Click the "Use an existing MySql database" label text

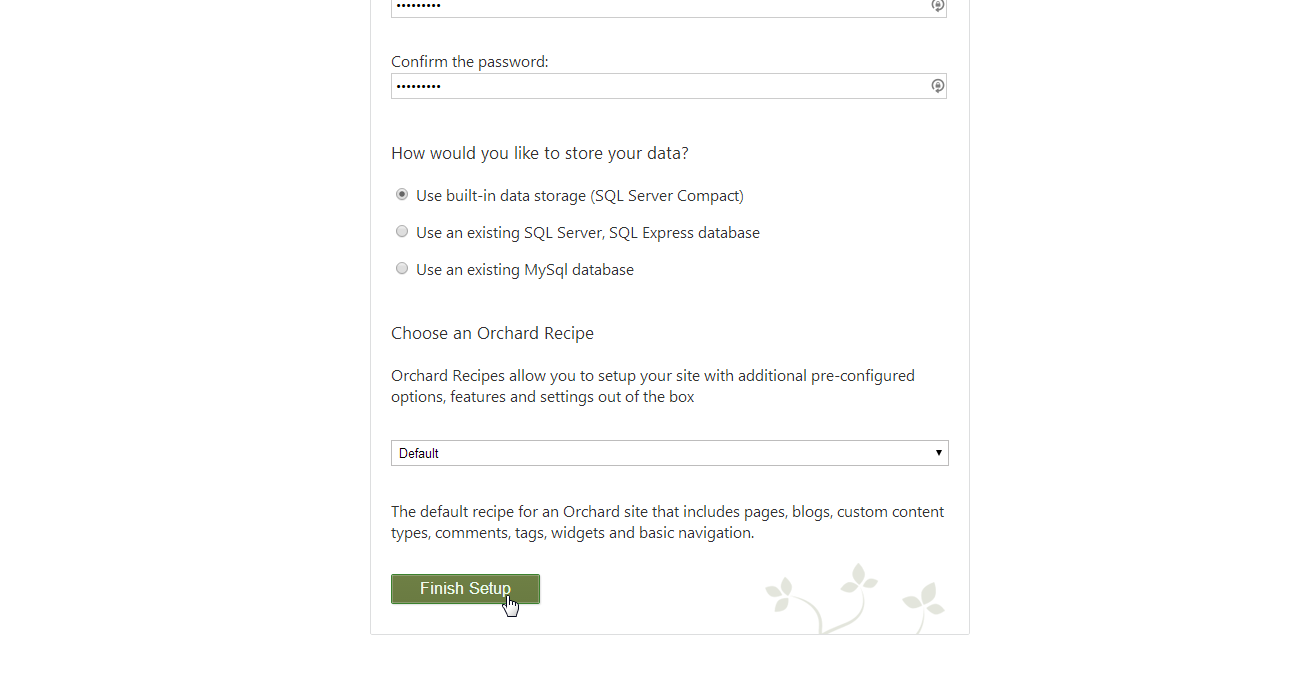click(525, 270)
